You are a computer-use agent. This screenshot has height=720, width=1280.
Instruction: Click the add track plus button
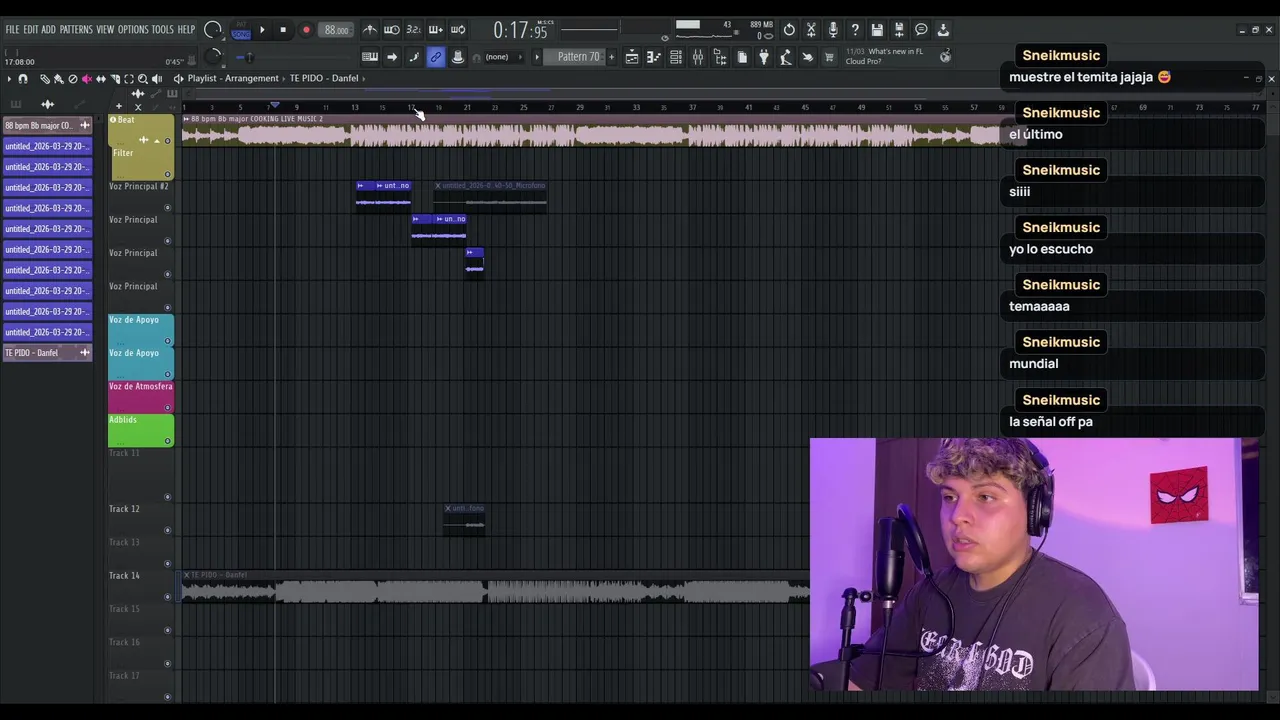[x=118, y=106]
